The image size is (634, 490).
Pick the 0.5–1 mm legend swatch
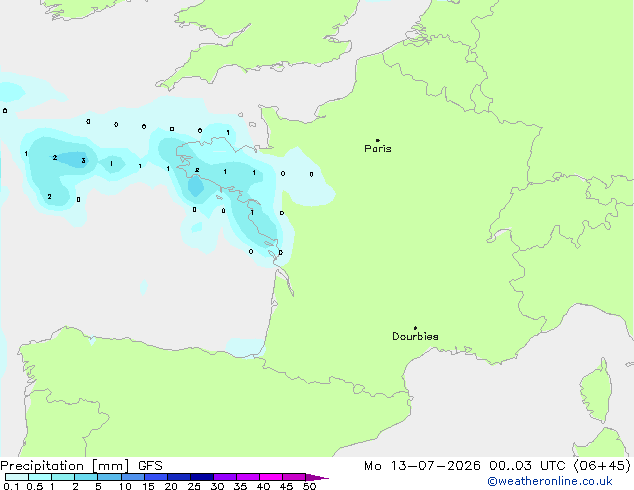pyautogui.click(x=40, y=477)
